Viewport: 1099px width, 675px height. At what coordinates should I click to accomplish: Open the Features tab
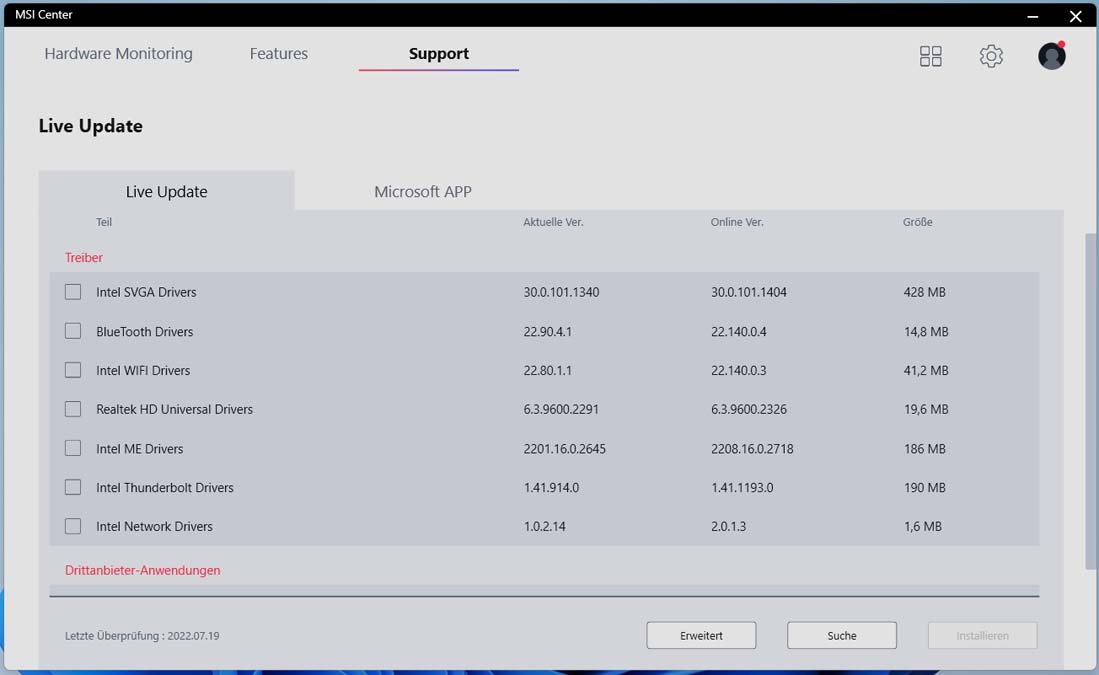pos(279,53)
